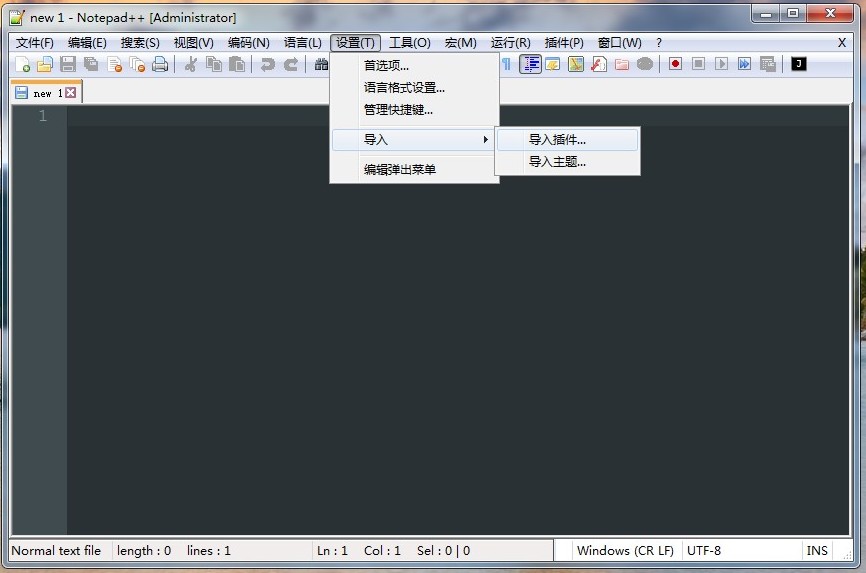Click the Find binoculars icon
This screenshot has height=573, width=866.
click(x=321, y=65)
